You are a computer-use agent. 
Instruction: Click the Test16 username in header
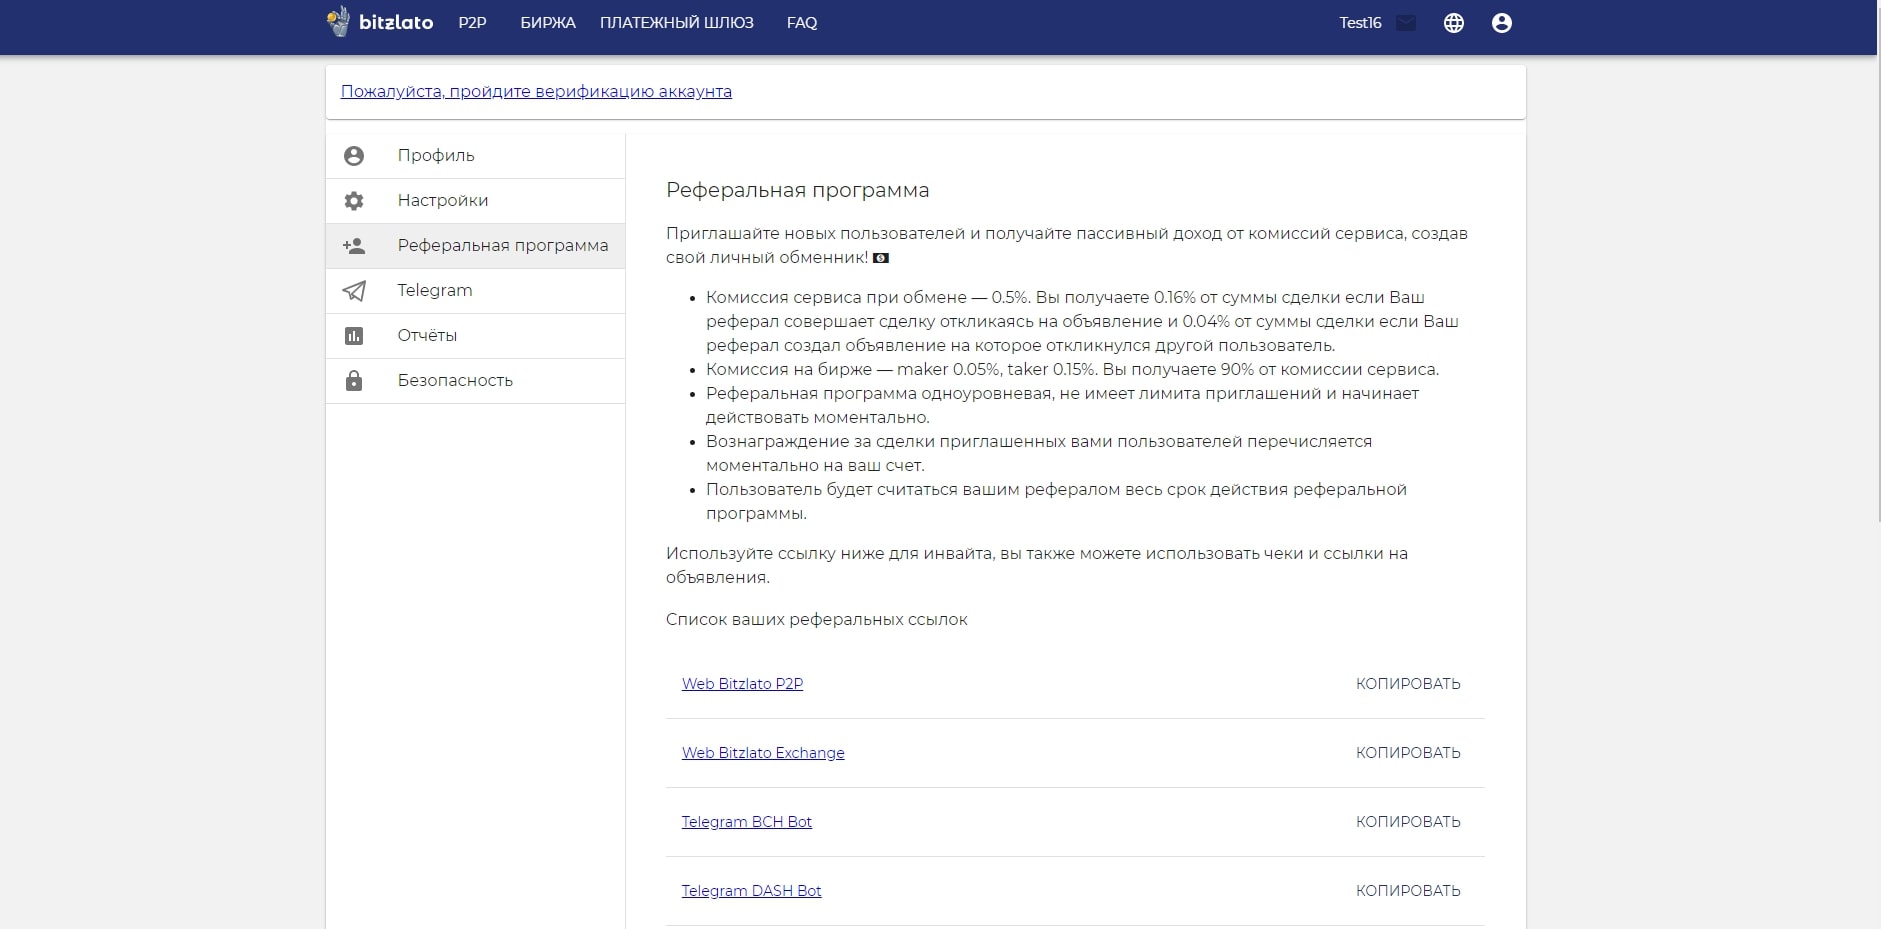(x=1360, y=23)
